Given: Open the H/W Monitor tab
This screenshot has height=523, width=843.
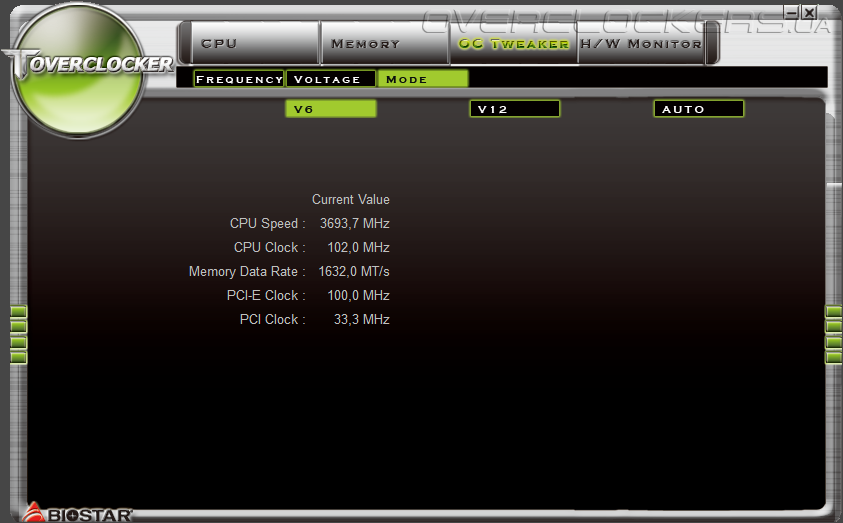Looking at the screenshot, I should pyautogui.click(x=641, y=43).
